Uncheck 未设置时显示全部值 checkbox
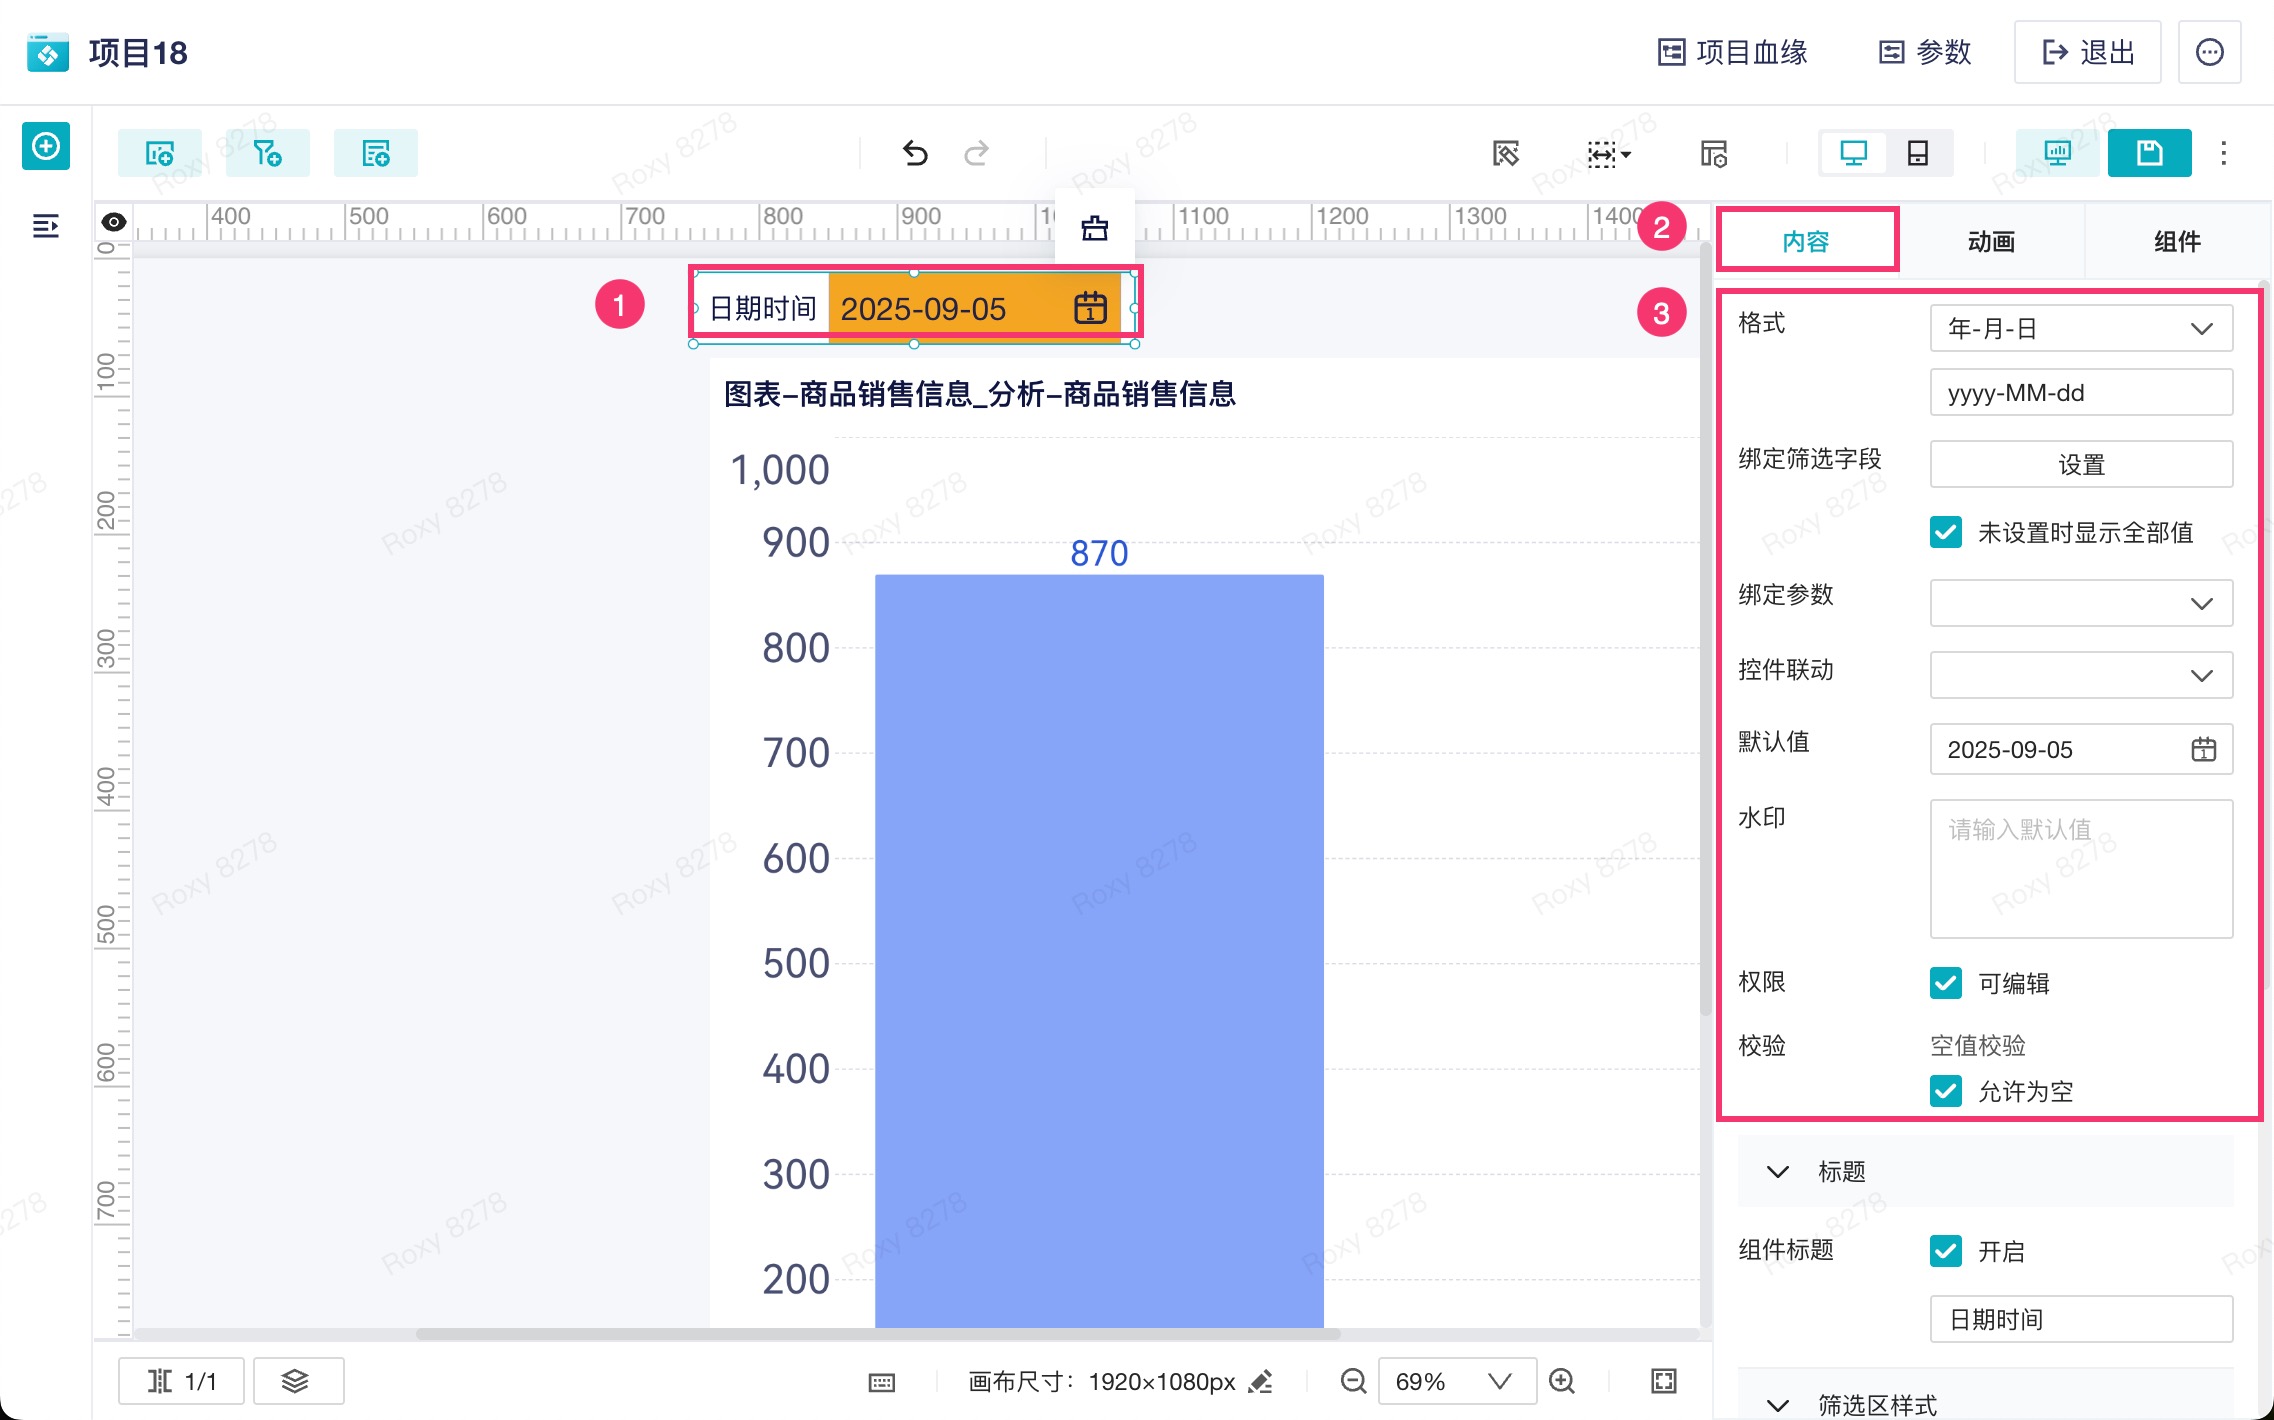This screenshot has height=1420, width=2274. tap(1945, 532)
